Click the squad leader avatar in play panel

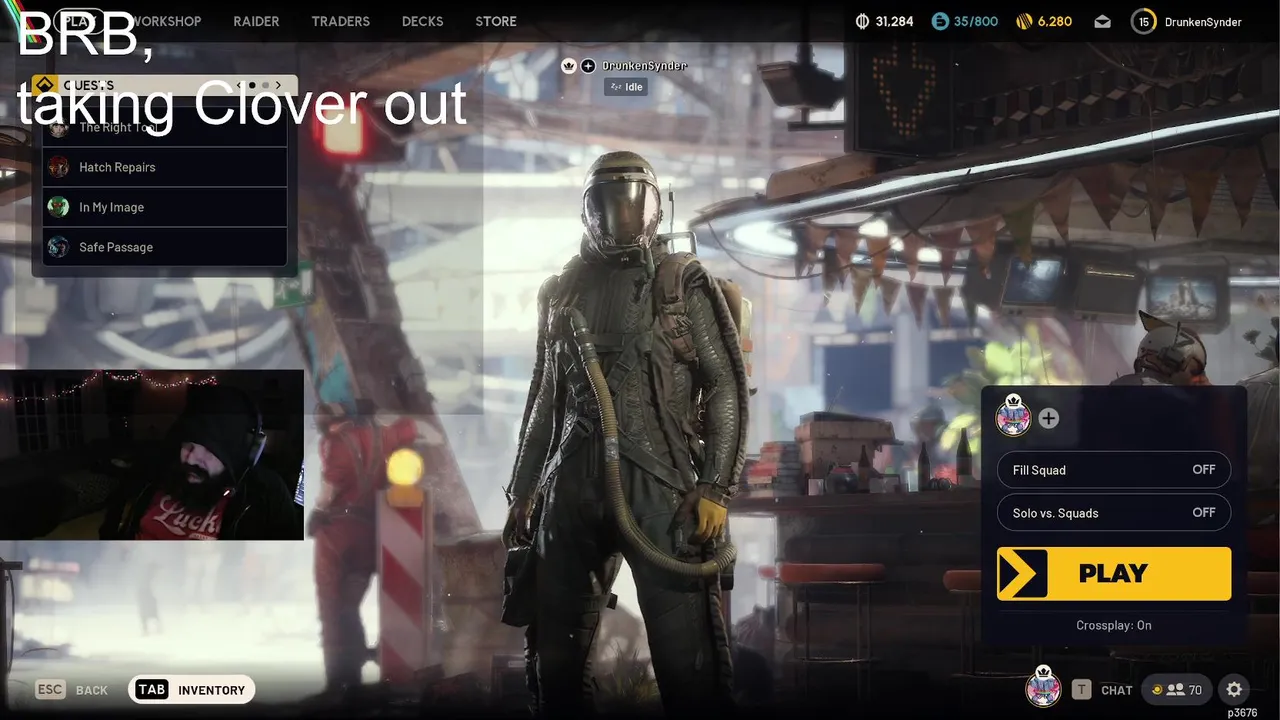(x=1013, y=416)
